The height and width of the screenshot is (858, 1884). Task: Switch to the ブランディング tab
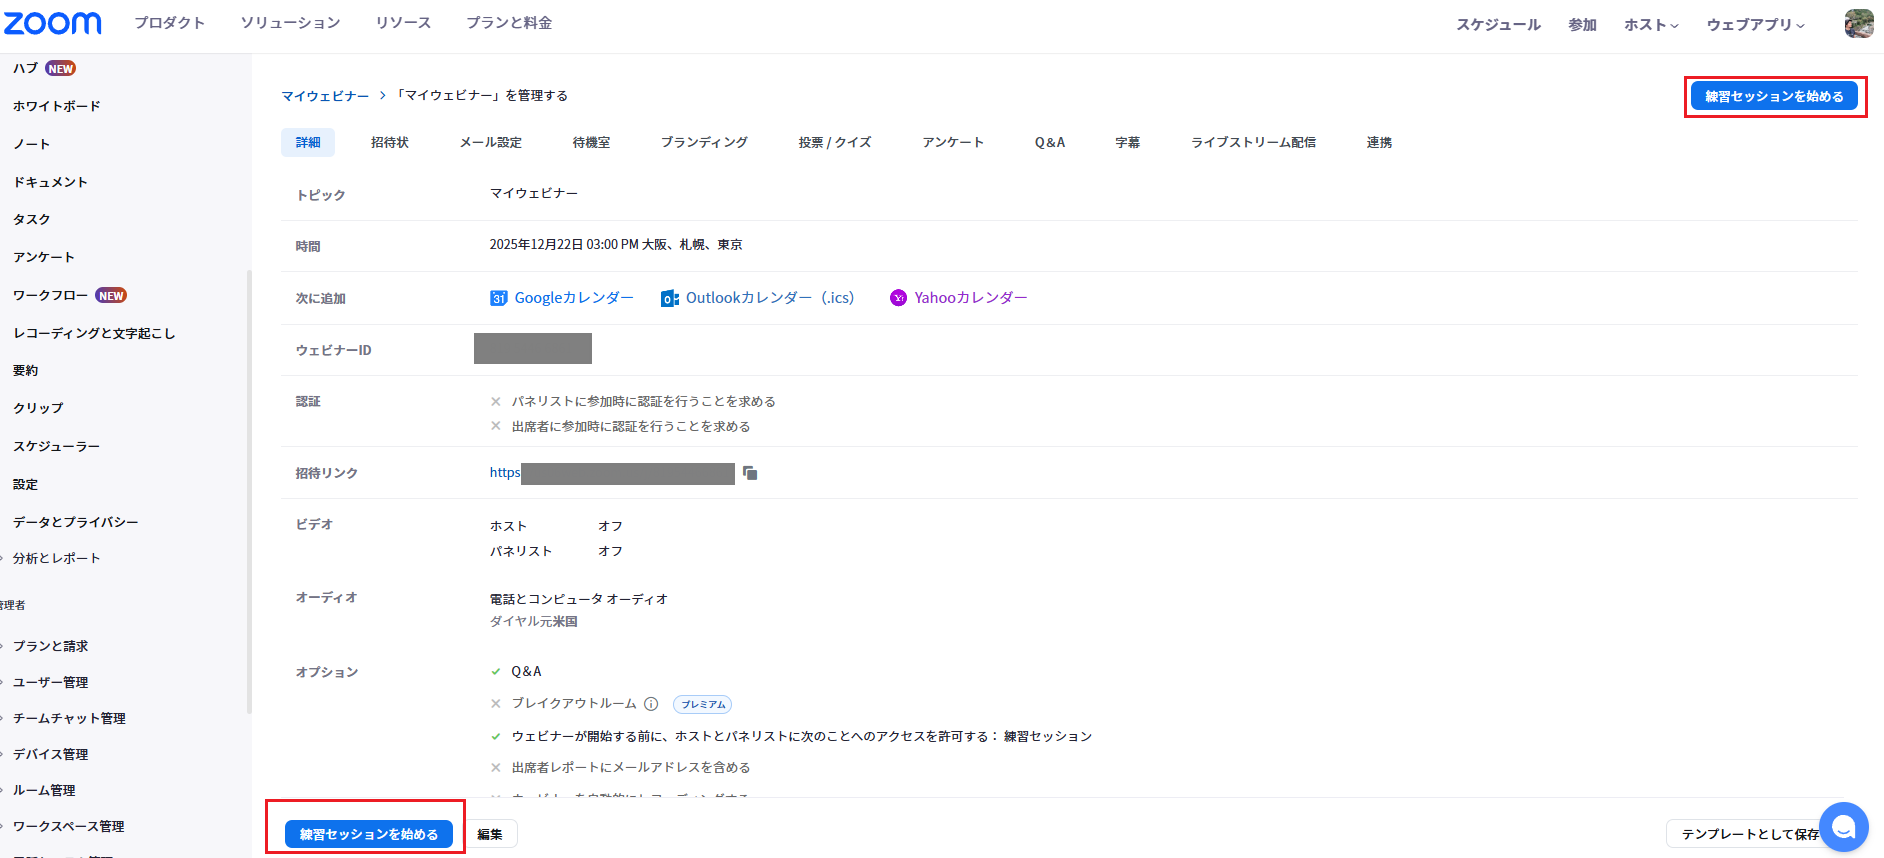(x=704, y=142)
